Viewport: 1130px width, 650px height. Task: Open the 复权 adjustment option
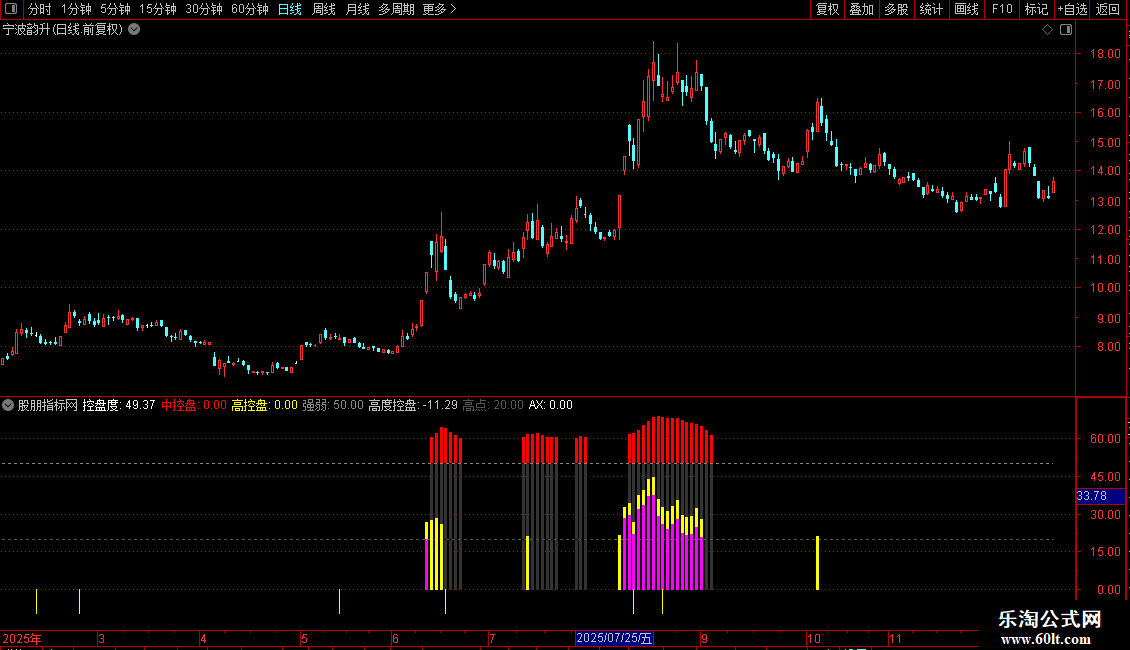[827, 9]
